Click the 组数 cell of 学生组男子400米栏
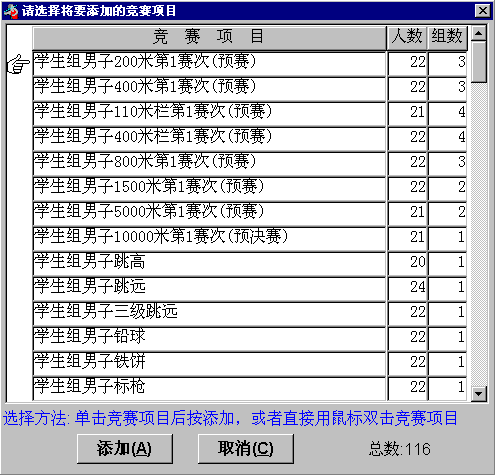The height and width of the screenshot is (475, 495). (x=447, y=139)
